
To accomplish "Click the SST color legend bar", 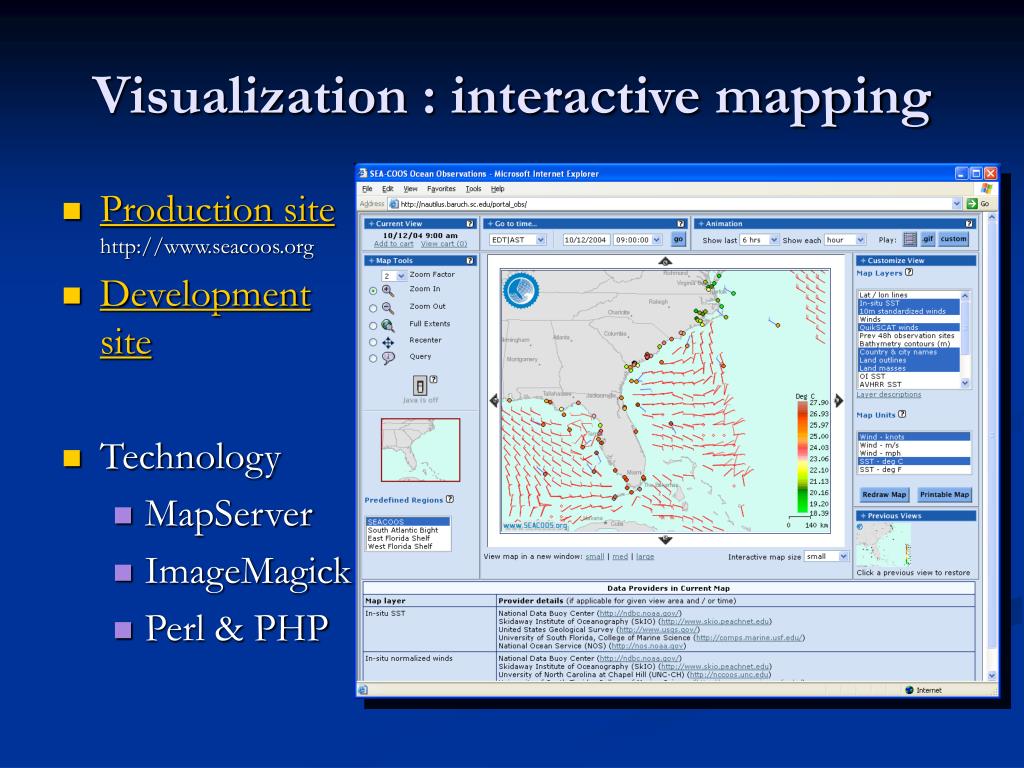I will coord(802,457).
